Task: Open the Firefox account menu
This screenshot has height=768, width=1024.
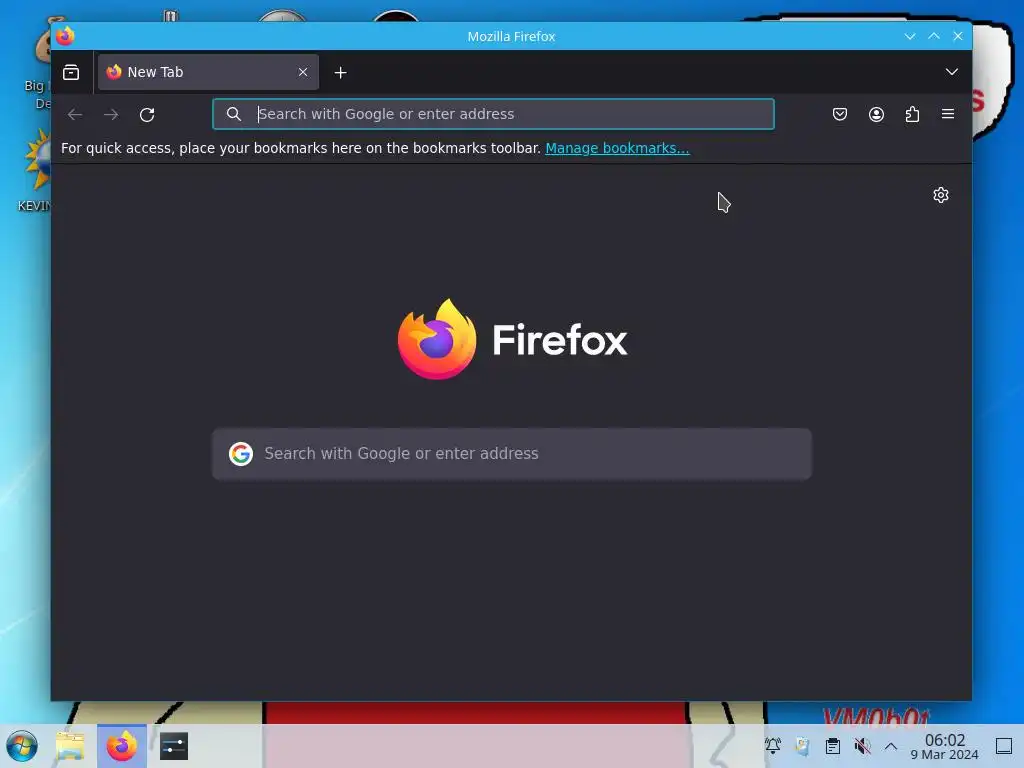Action: [876, 115]
